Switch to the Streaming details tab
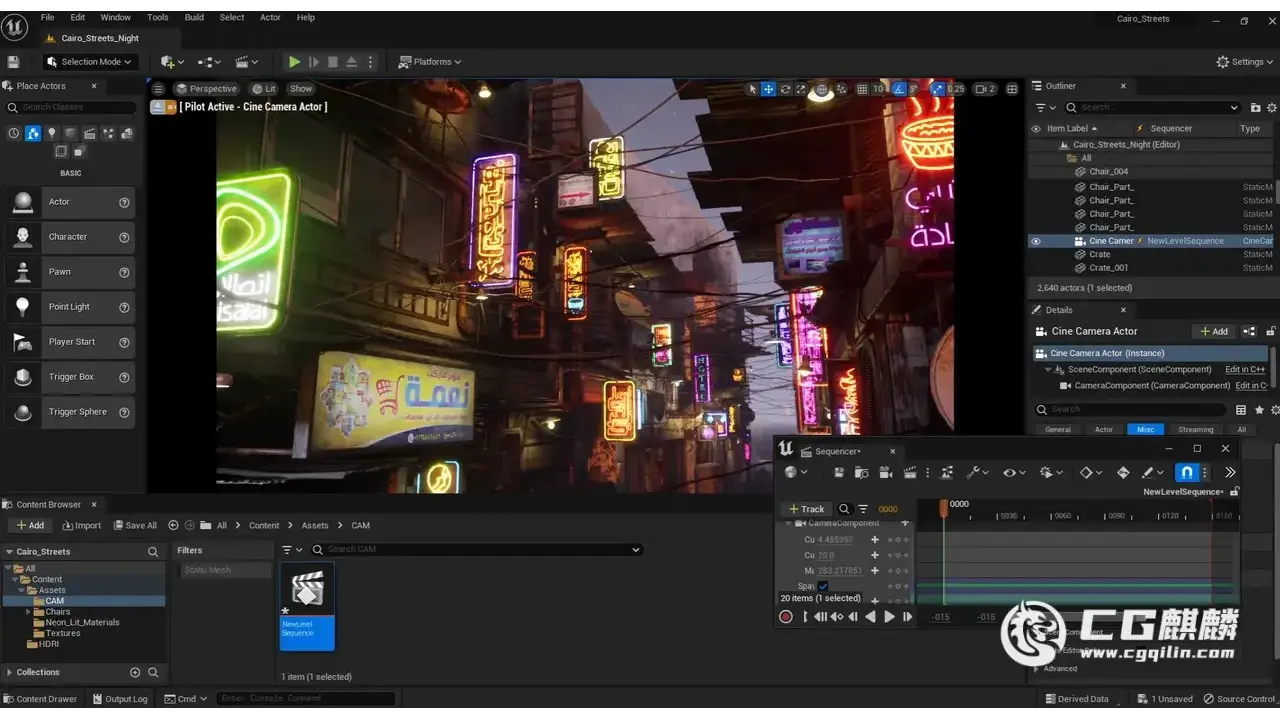 pos(1195,430)
